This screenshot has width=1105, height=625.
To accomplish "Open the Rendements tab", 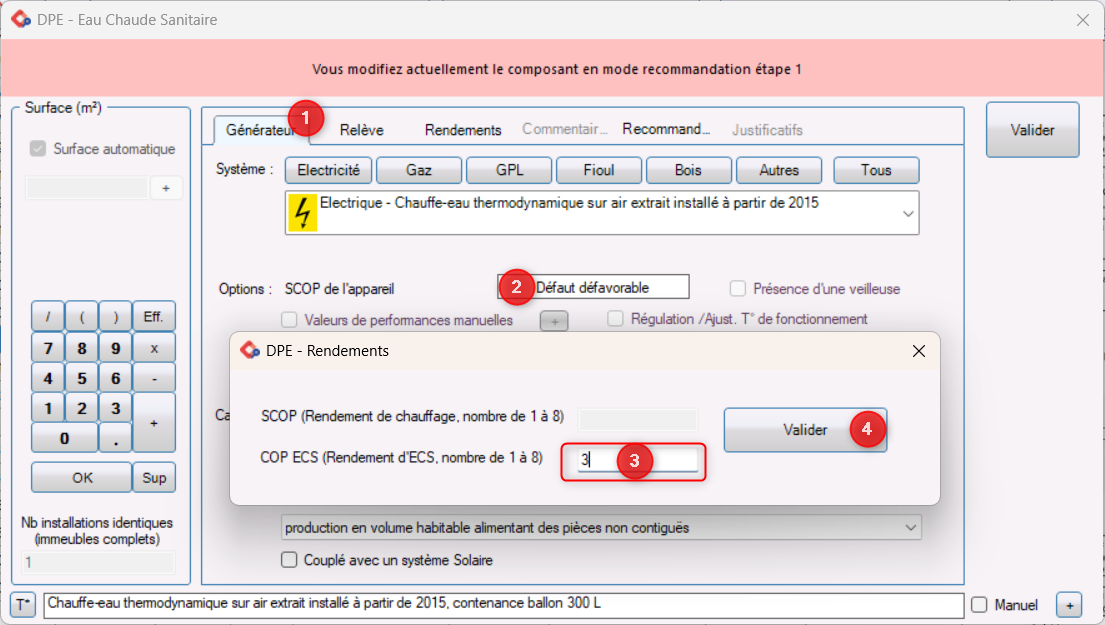I will click(462, 130).
